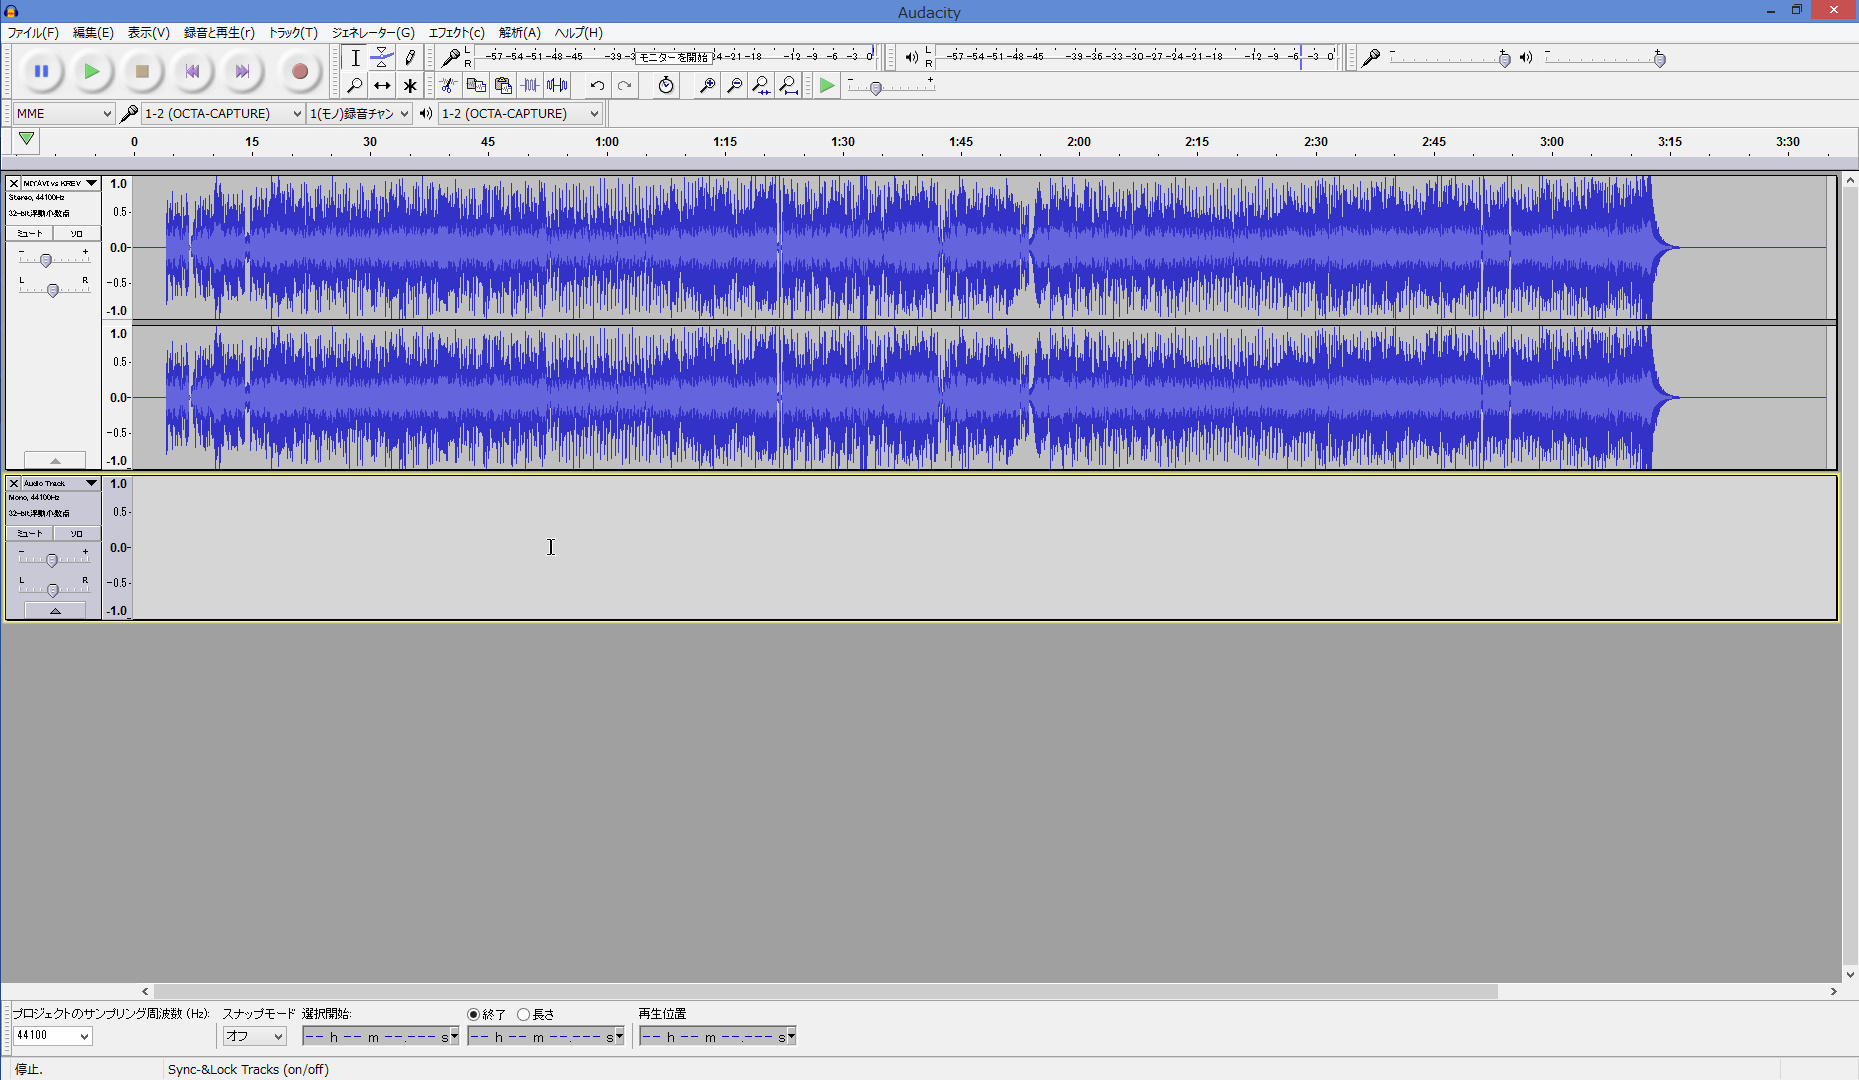Solo the mono Audio Track
This screenshot has height=1080, width=1859.
76,533
